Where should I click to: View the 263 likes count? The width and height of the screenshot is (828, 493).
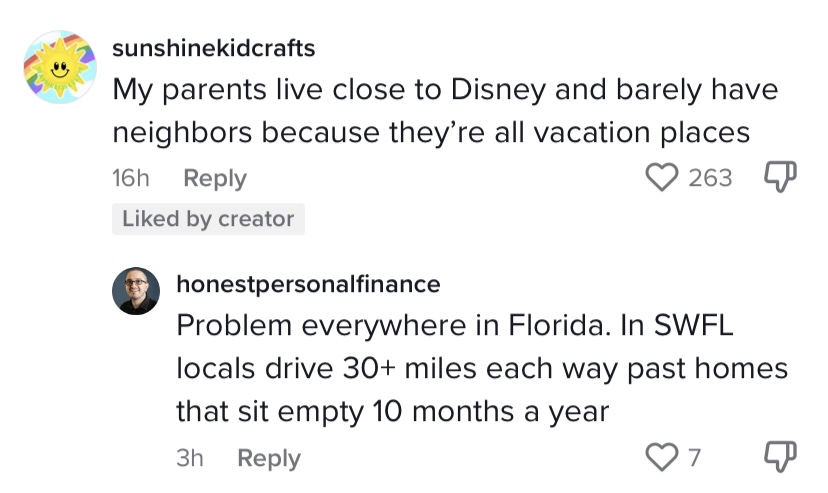pos(710,177)
